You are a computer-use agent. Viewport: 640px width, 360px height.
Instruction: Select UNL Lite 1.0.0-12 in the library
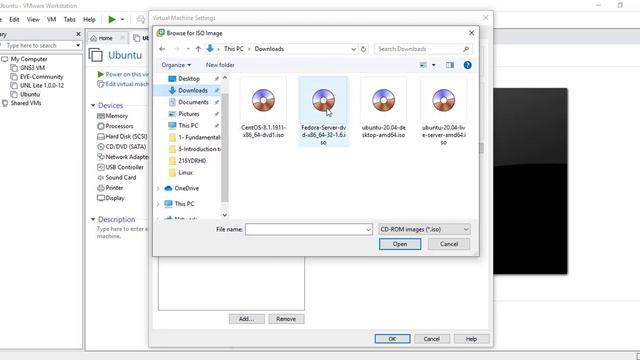(42, 85)
